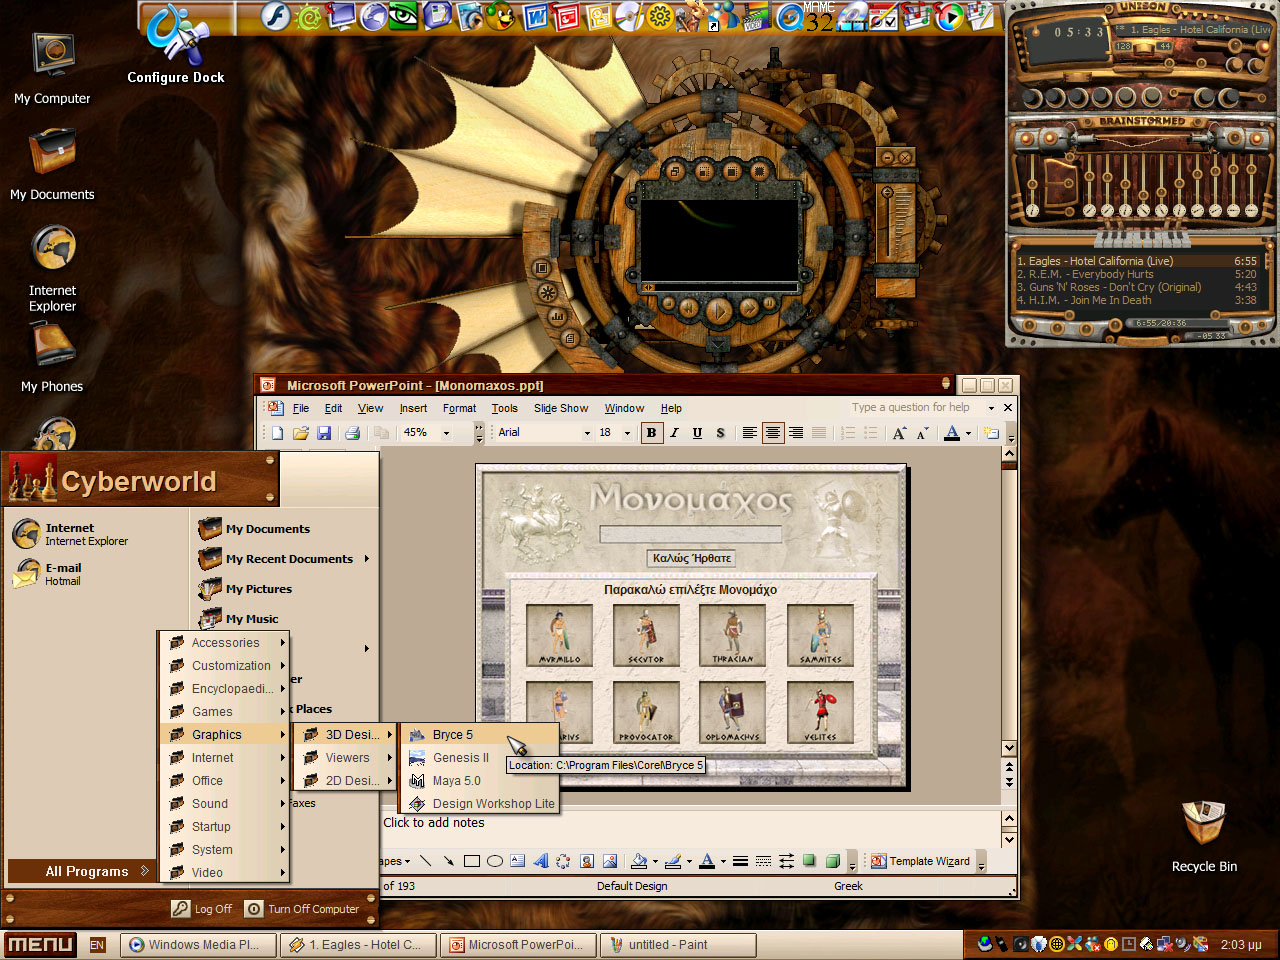Open the font color dropdown arrow in formatting toolbar
The image size is (1280, 960).
(968, 433)
